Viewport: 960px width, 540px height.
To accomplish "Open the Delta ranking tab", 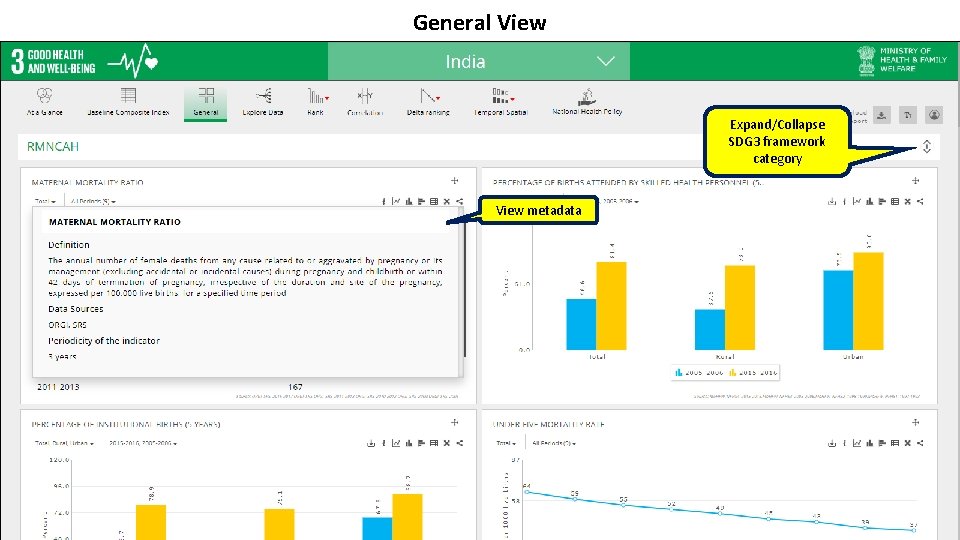I will point(428,102).
